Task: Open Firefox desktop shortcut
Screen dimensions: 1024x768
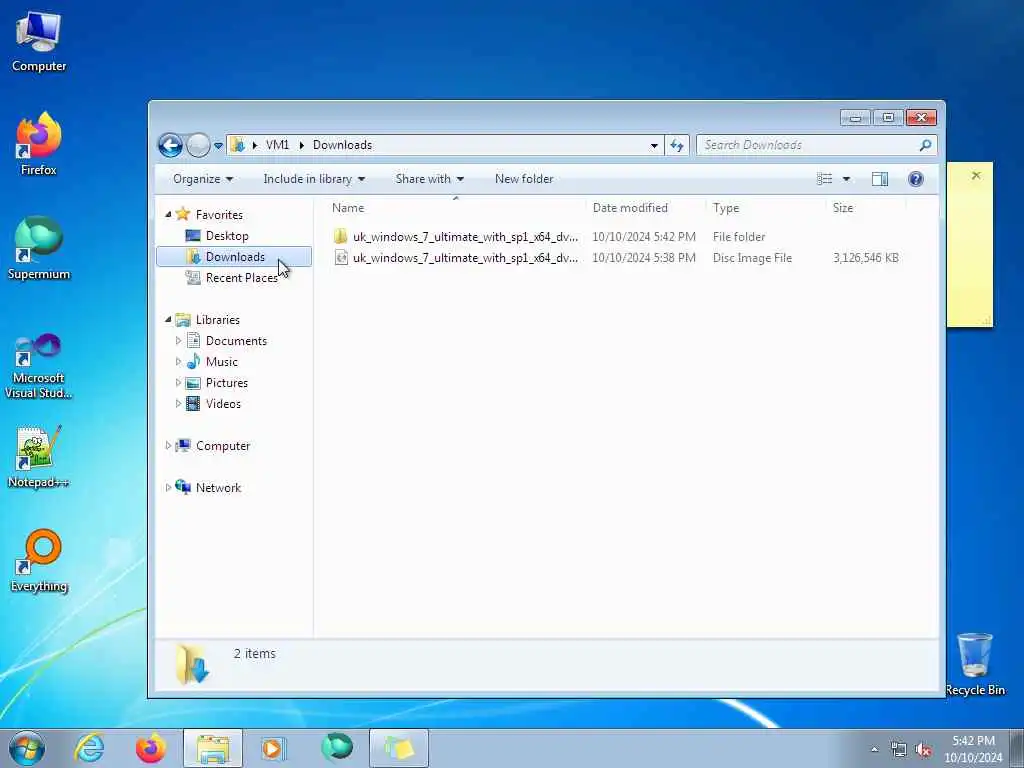Action: coord(39,144)
